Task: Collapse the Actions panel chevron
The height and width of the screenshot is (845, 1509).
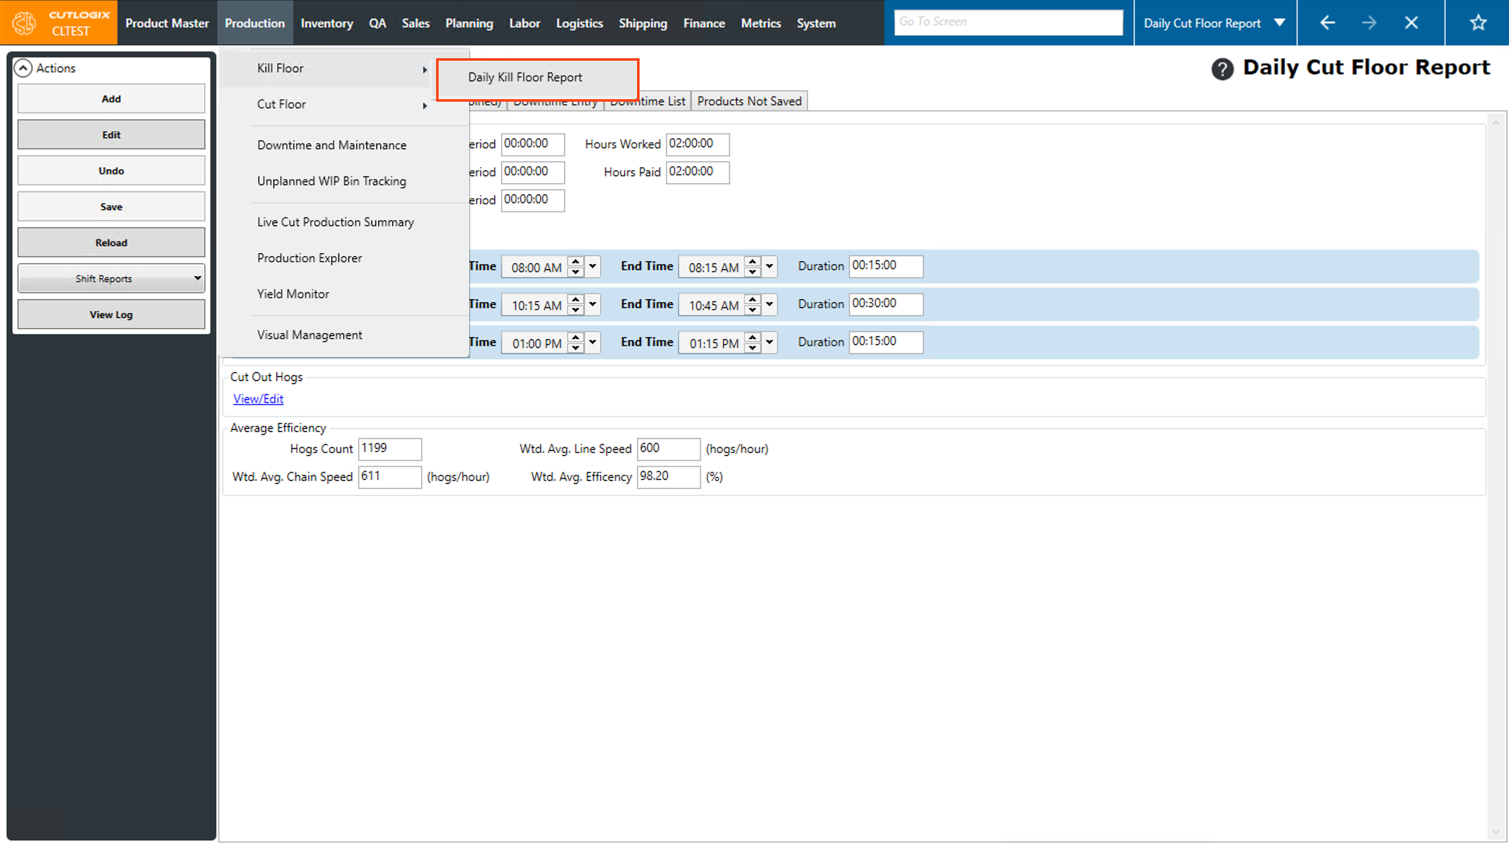Action: 23,68
